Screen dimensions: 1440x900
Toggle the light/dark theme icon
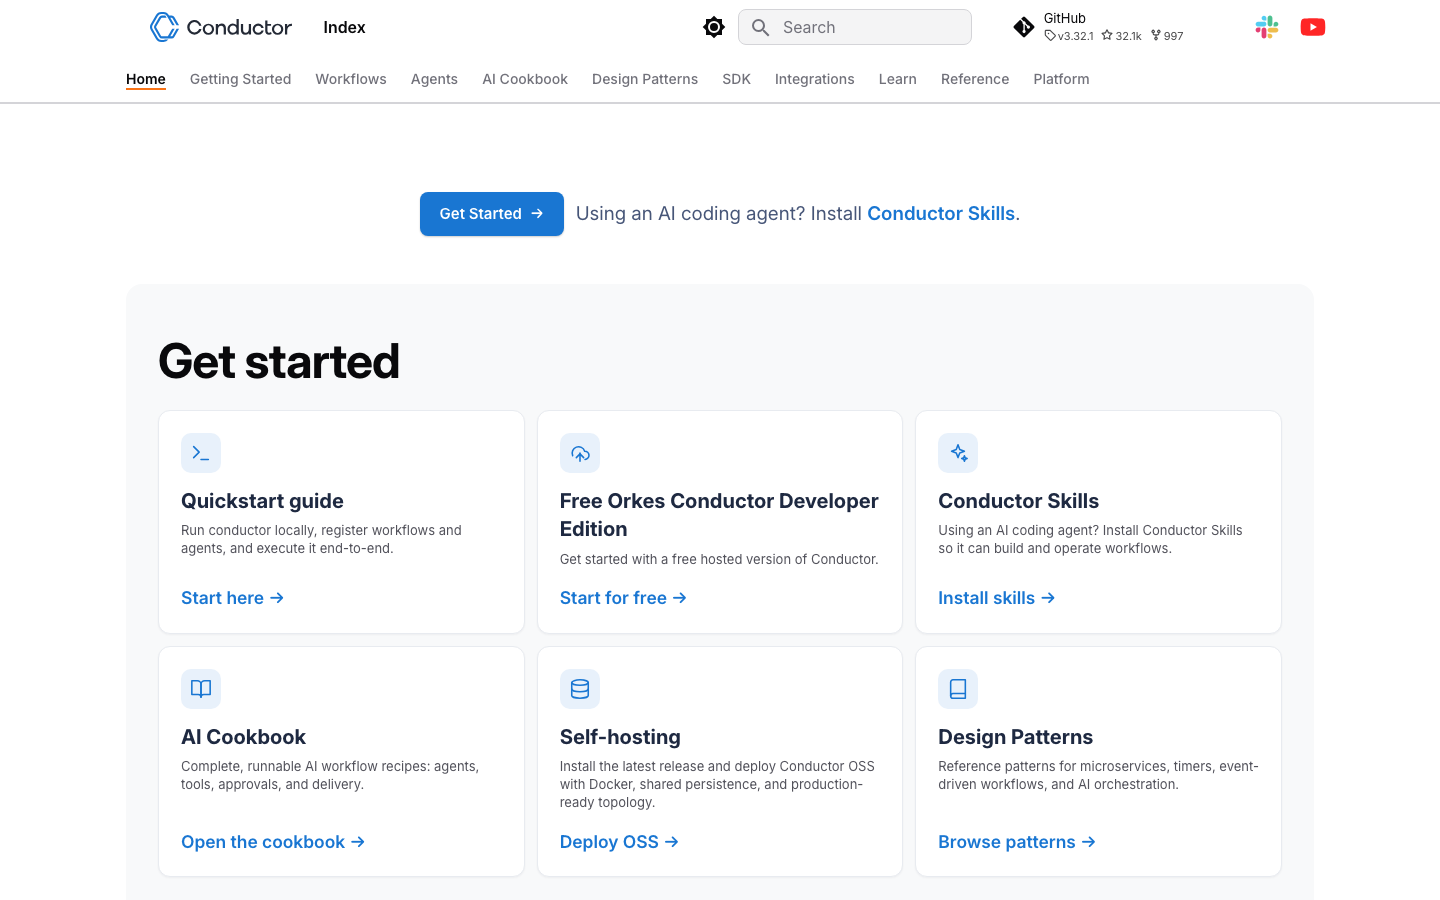[714, 27]
